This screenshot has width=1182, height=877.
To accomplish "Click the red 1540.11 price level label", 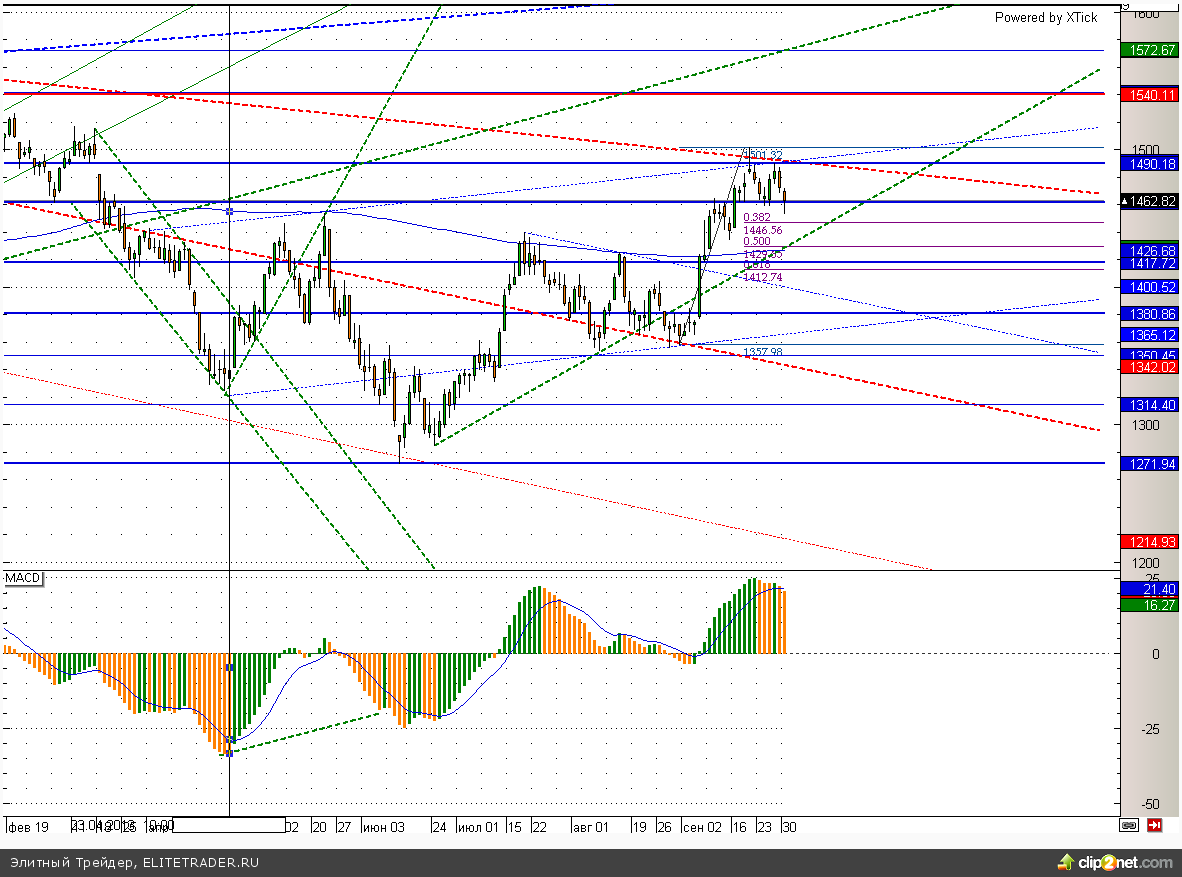I will (1150, 95).
